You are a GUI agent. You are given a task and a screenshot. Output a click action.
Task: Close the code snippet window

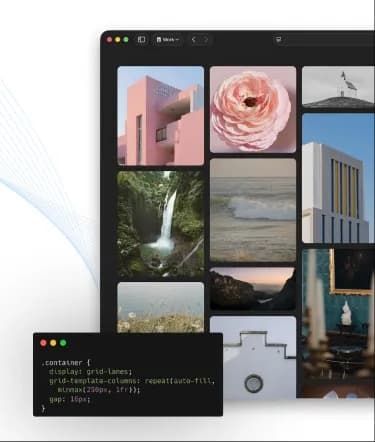tap(43, 343)
